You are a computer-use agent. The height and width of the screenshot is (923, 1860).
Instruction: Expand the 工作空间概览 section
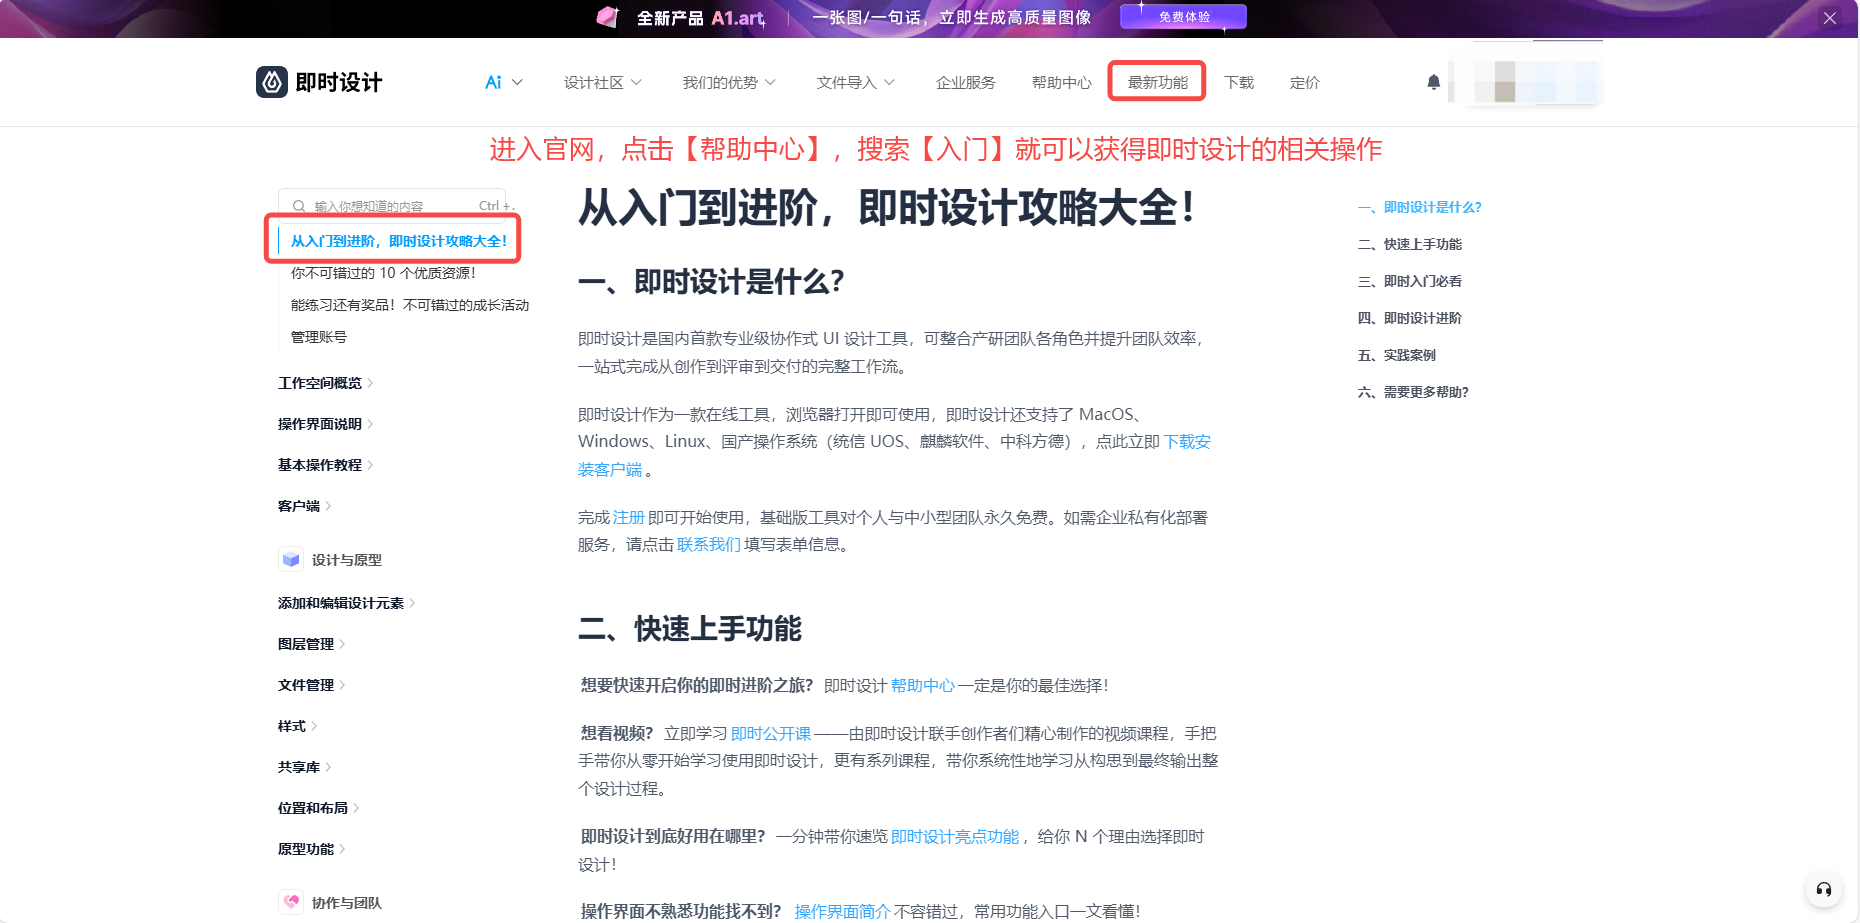[x=325, y=383]
